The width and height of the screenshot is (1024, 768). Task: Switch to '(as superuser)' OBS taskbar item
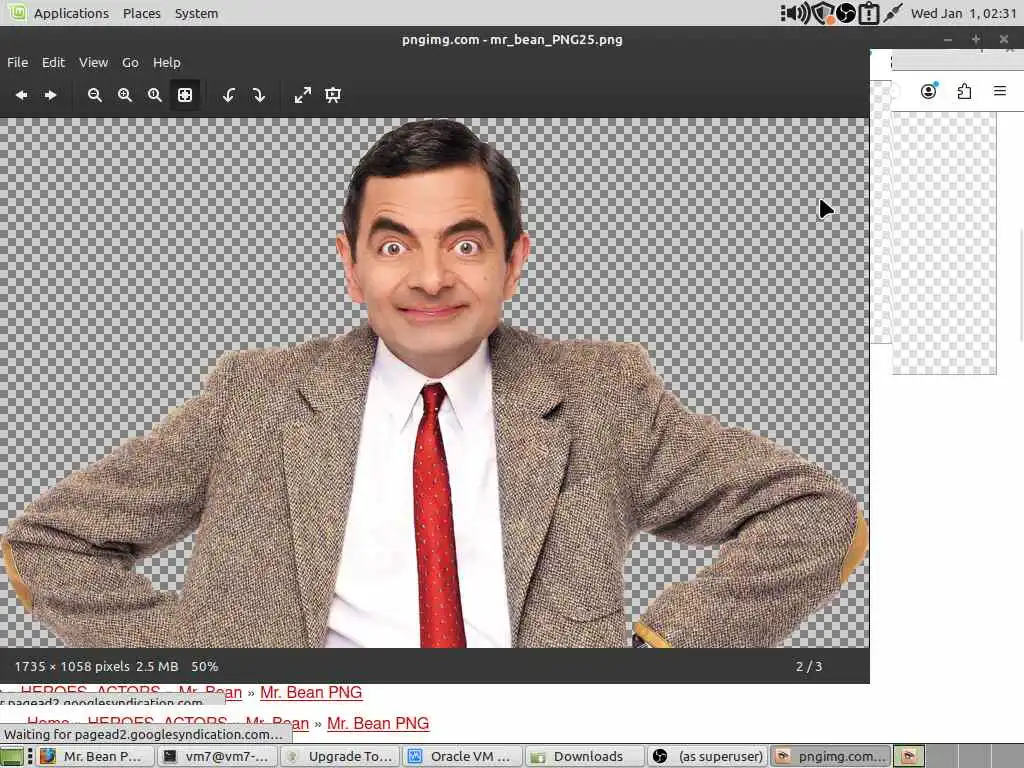coord(708,756)
